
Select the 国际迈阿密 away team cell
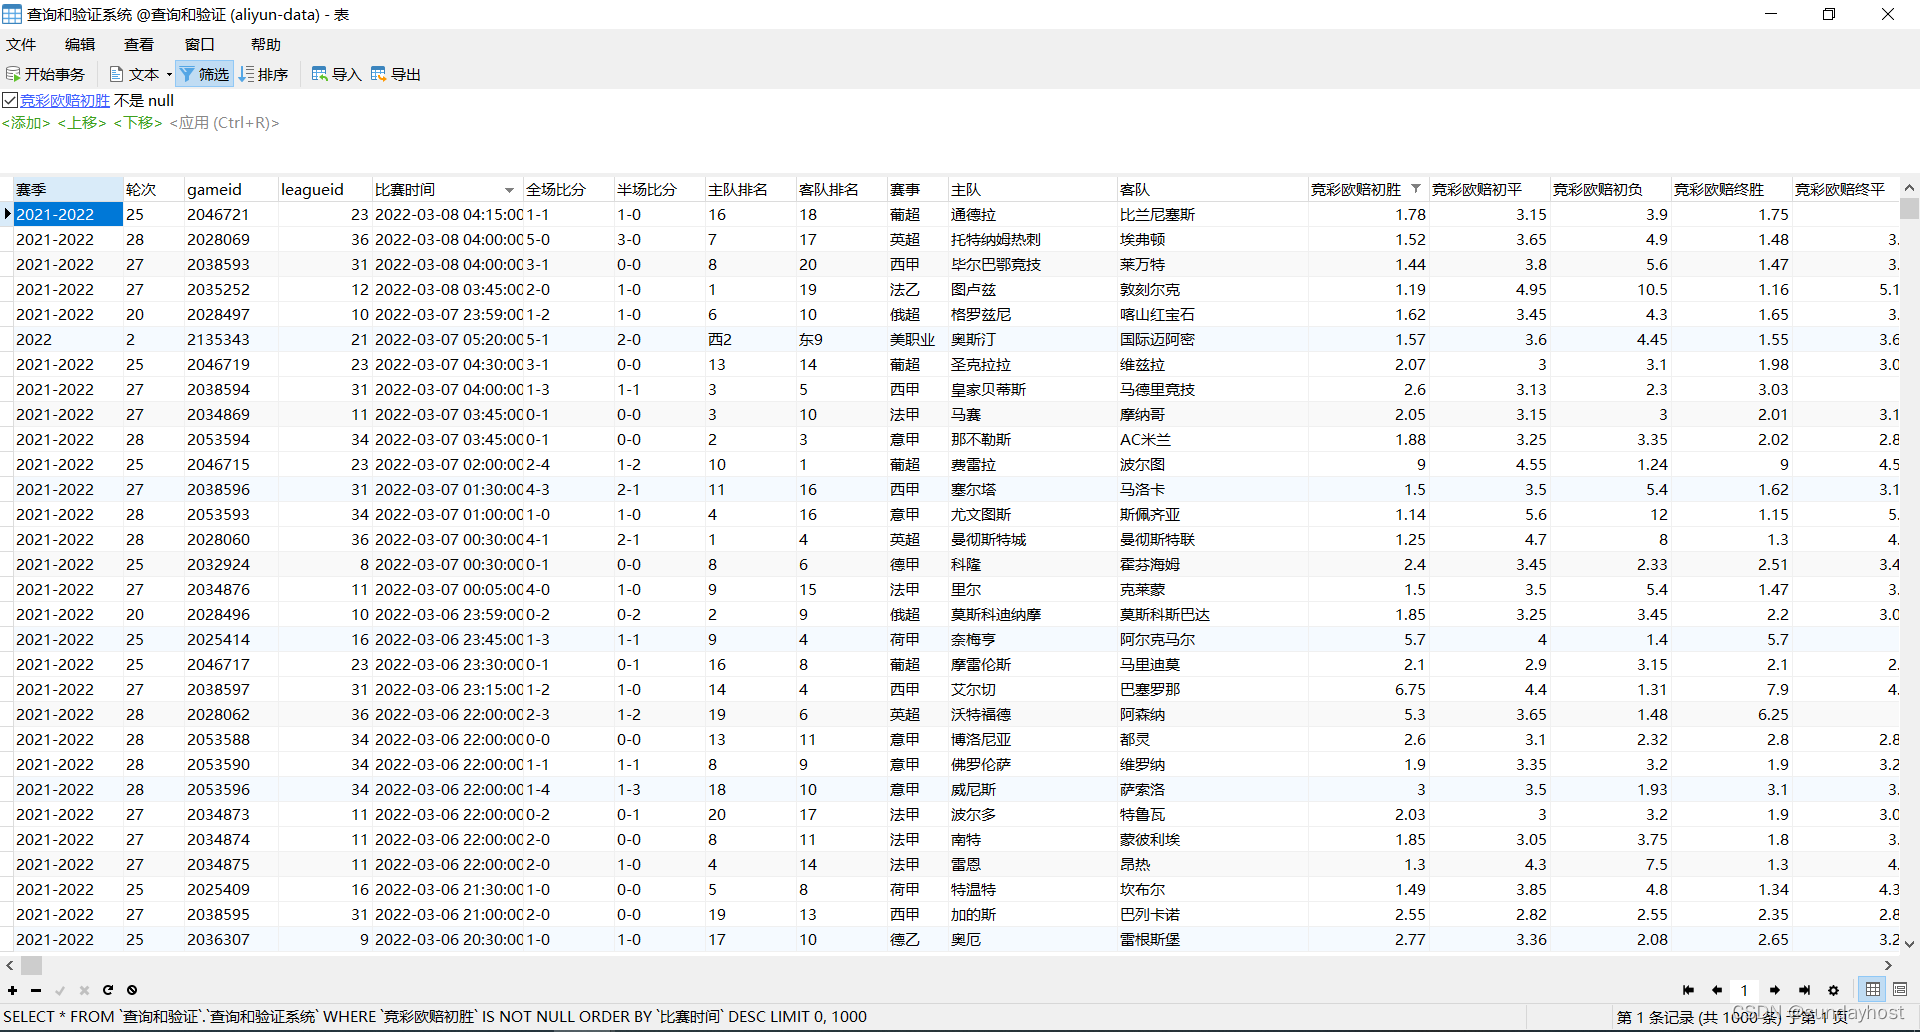point(1212,339)
